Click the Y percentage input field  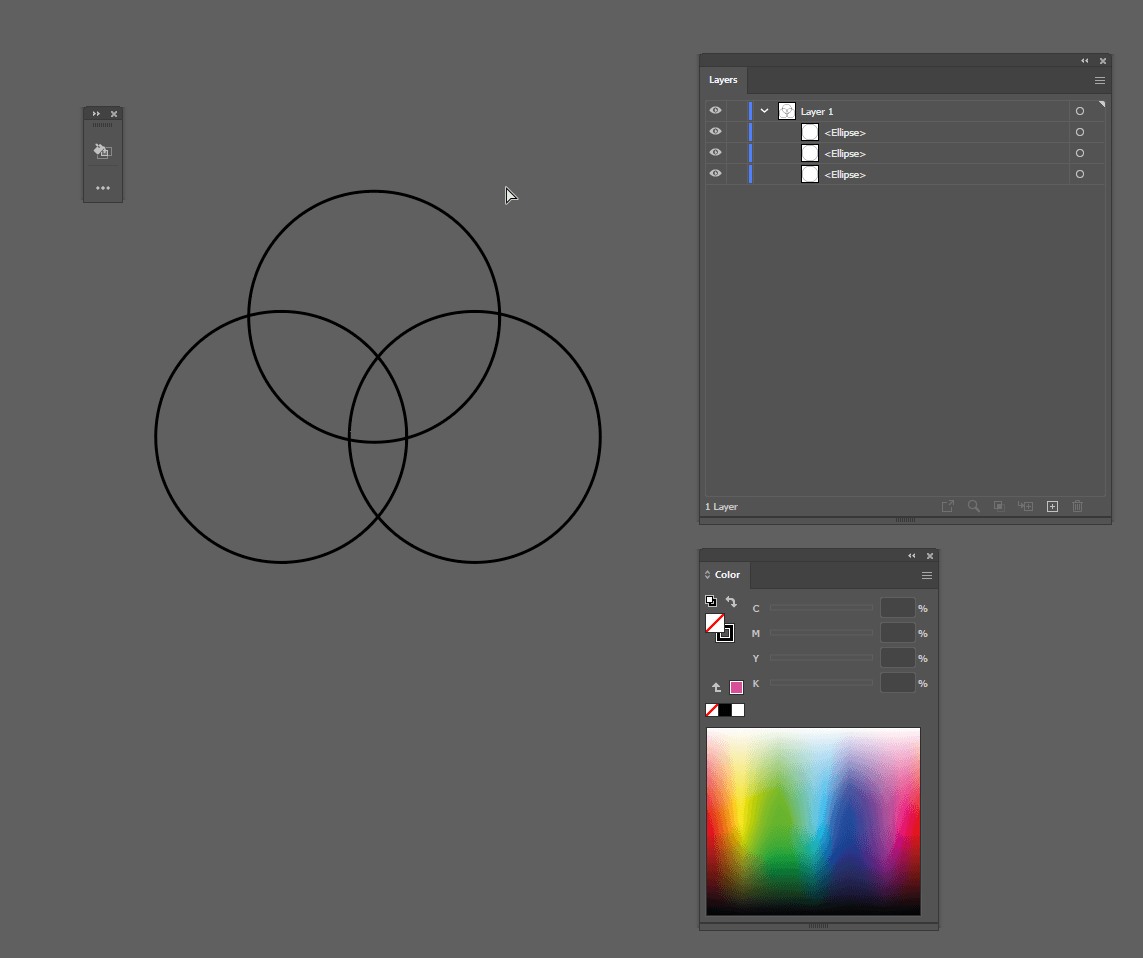tap(897, 658)
